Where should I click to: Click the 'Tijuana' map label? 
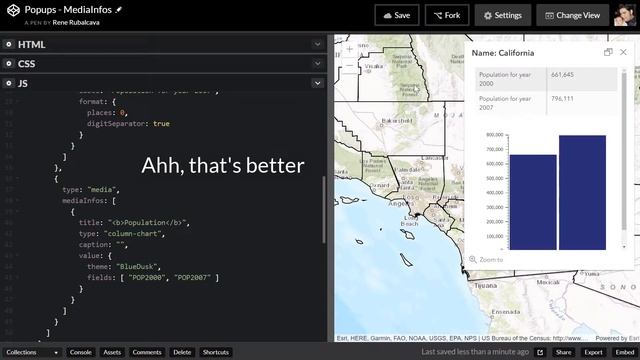pos(486,286)
